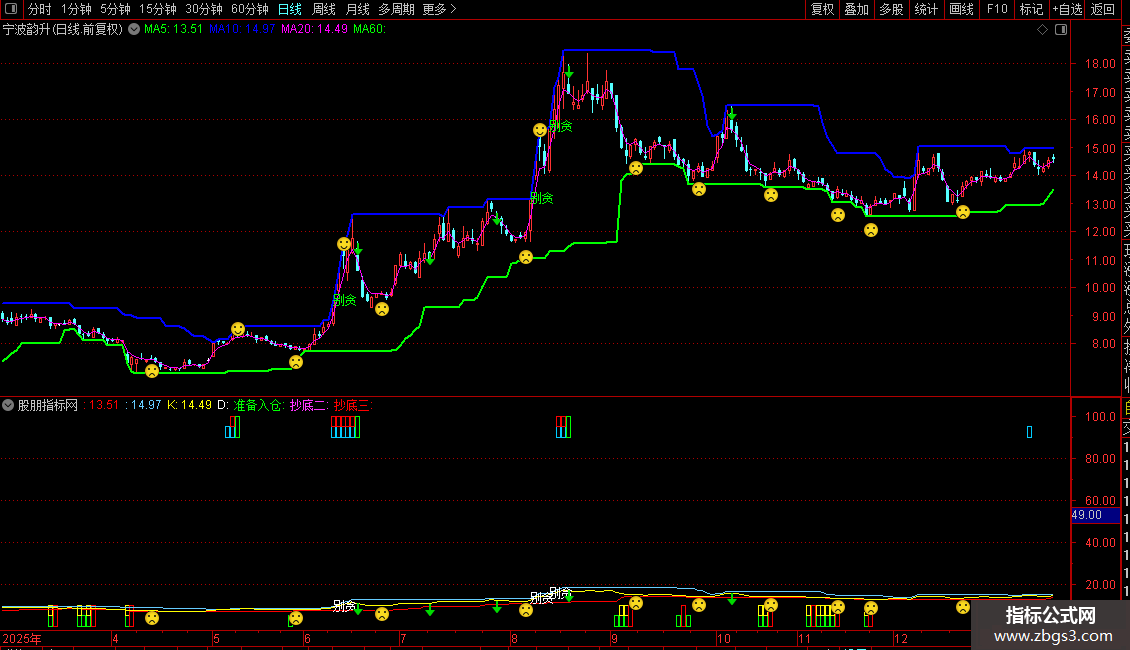Select the 周线 weekly period

click(324, 9)
